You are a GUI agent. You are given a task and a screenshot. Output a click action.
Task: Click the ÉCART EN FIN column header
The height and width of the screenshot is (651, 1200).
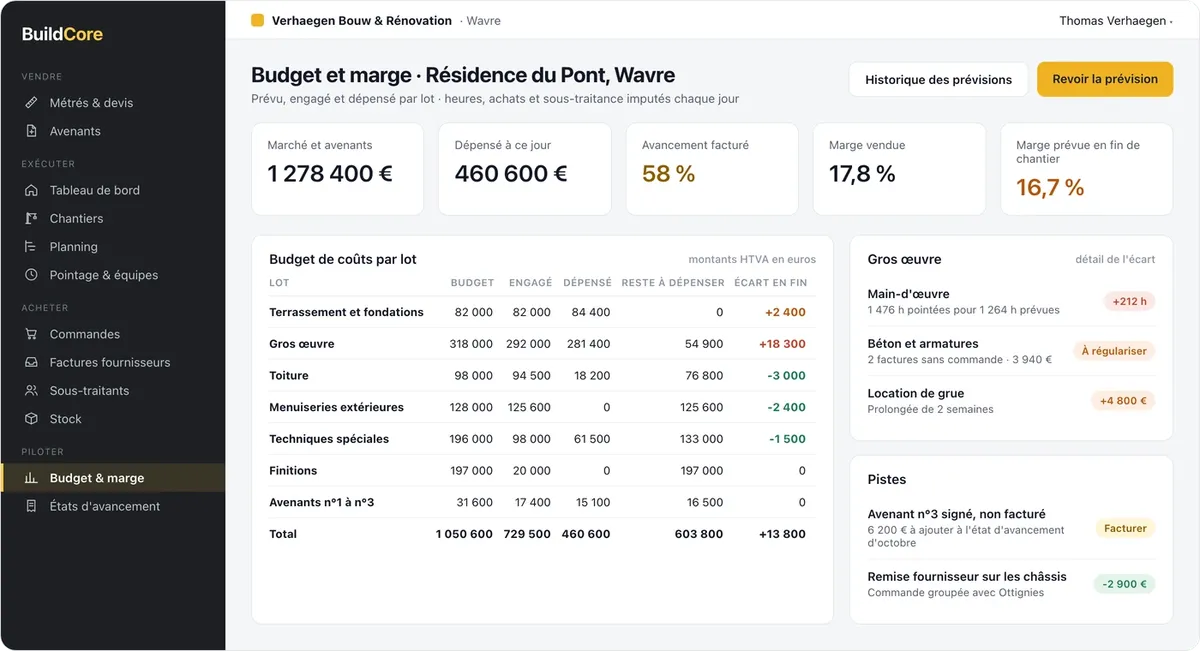point(770,283)
